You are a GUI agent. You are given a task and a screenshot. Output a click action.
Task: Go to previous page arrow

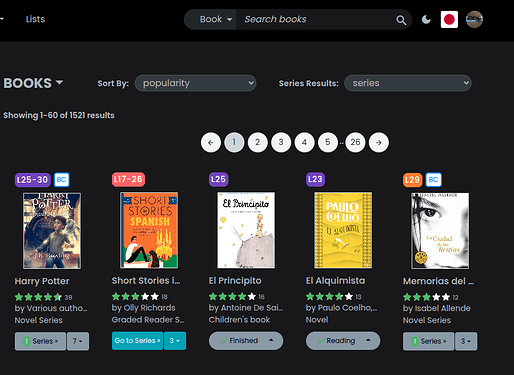pyautogui.click(x=211, y=142)
